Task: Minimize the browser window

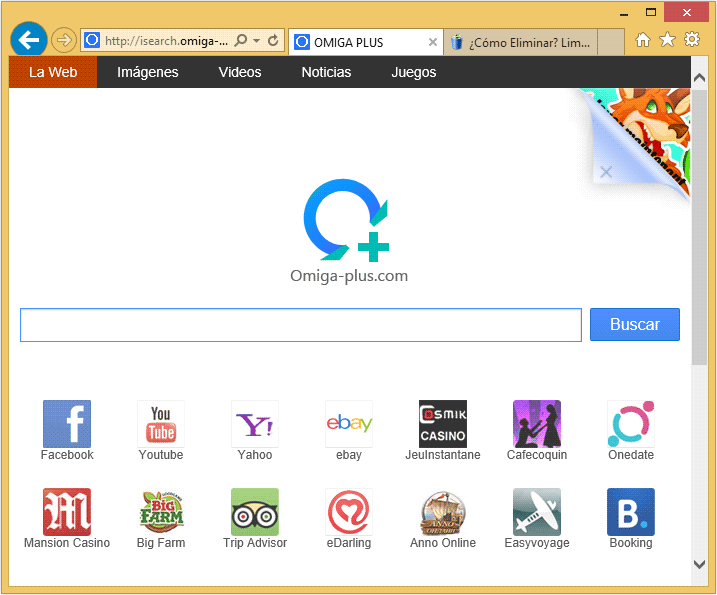Action: coord(624,14)
